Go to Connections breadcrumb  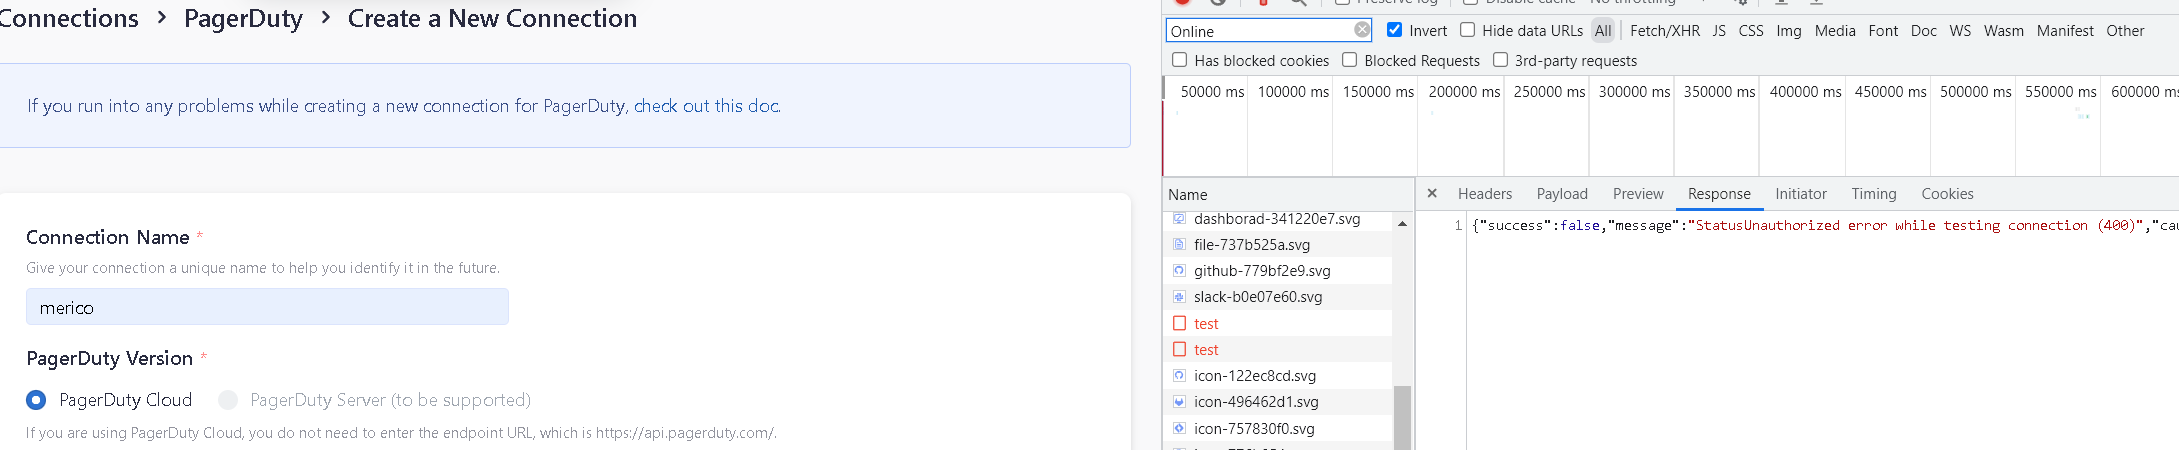[68, 18]
